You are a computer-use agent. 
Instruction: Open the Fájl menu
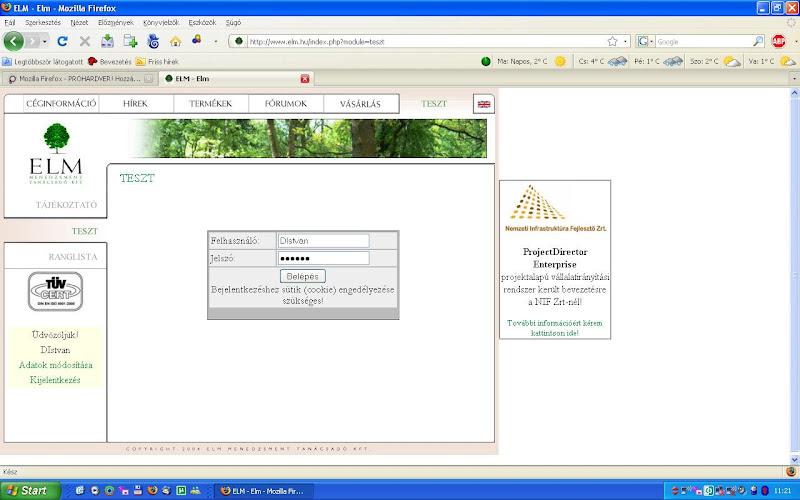click(10, 22)
